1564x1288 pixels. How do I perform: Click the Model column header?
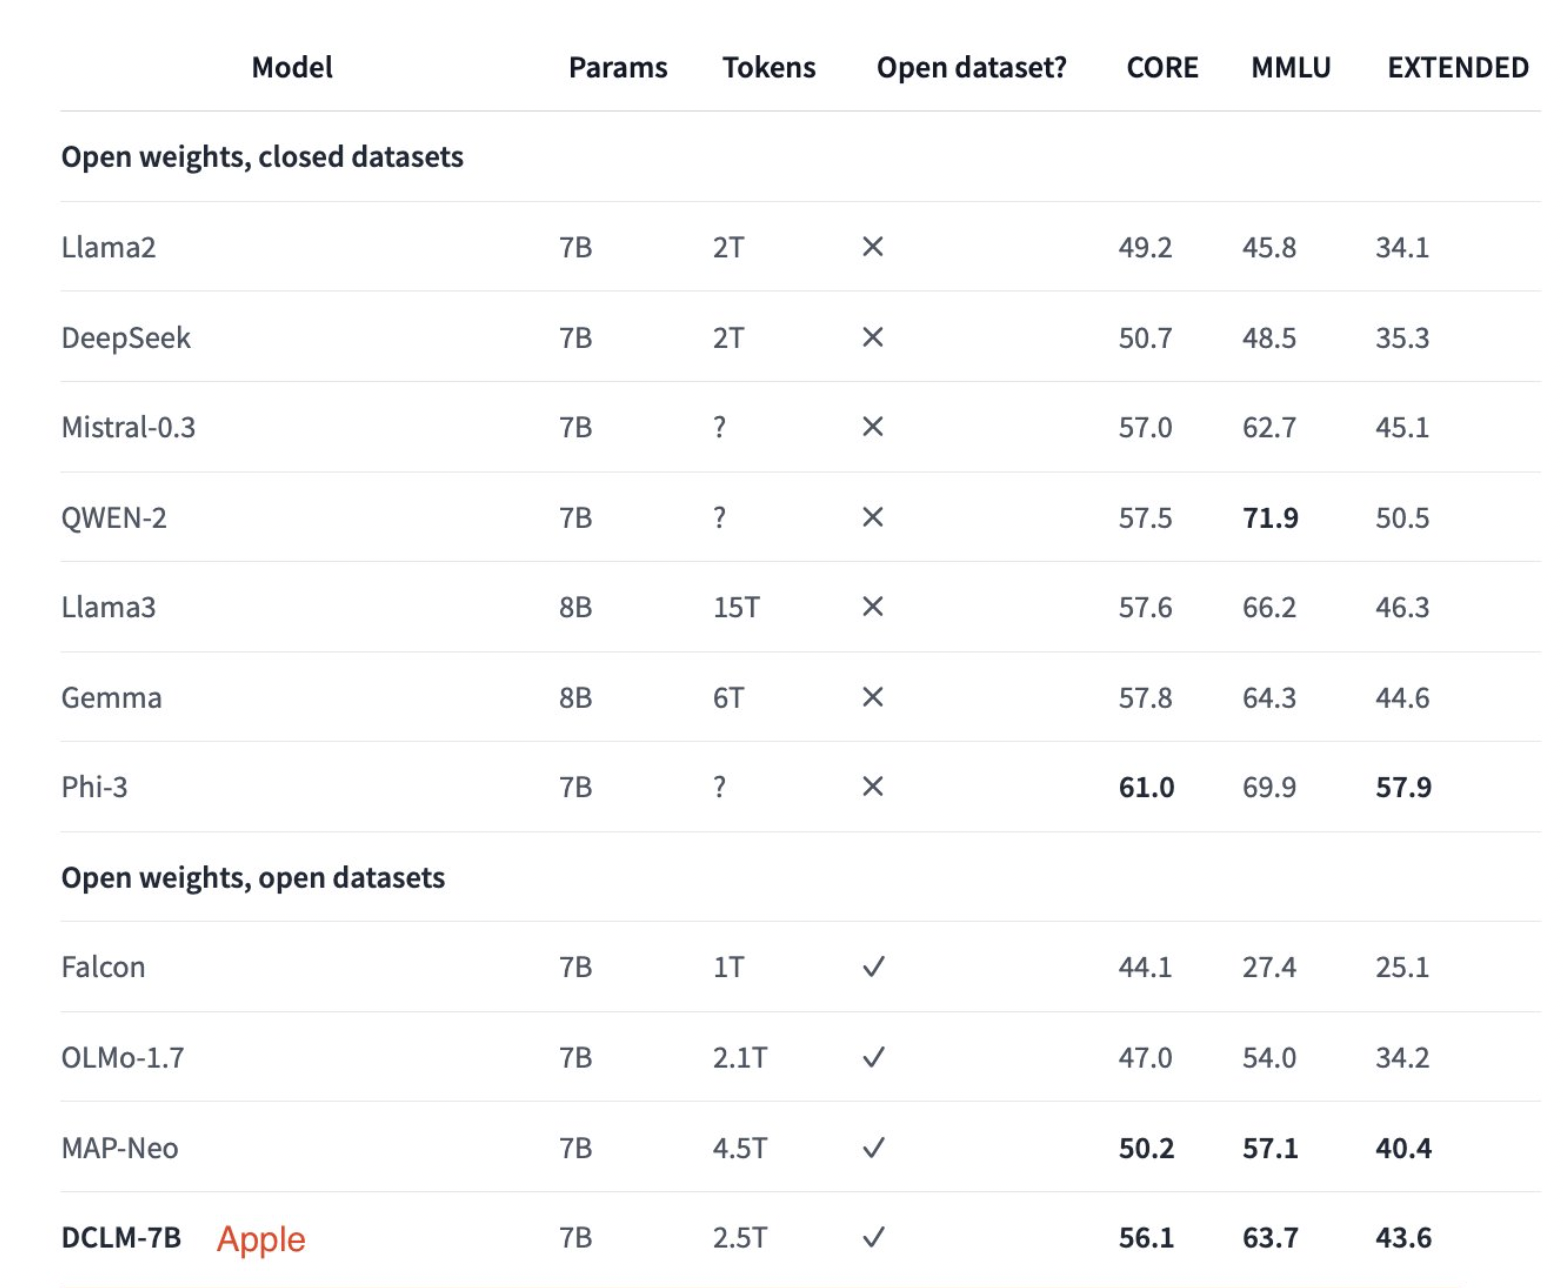tap(292, 67)
